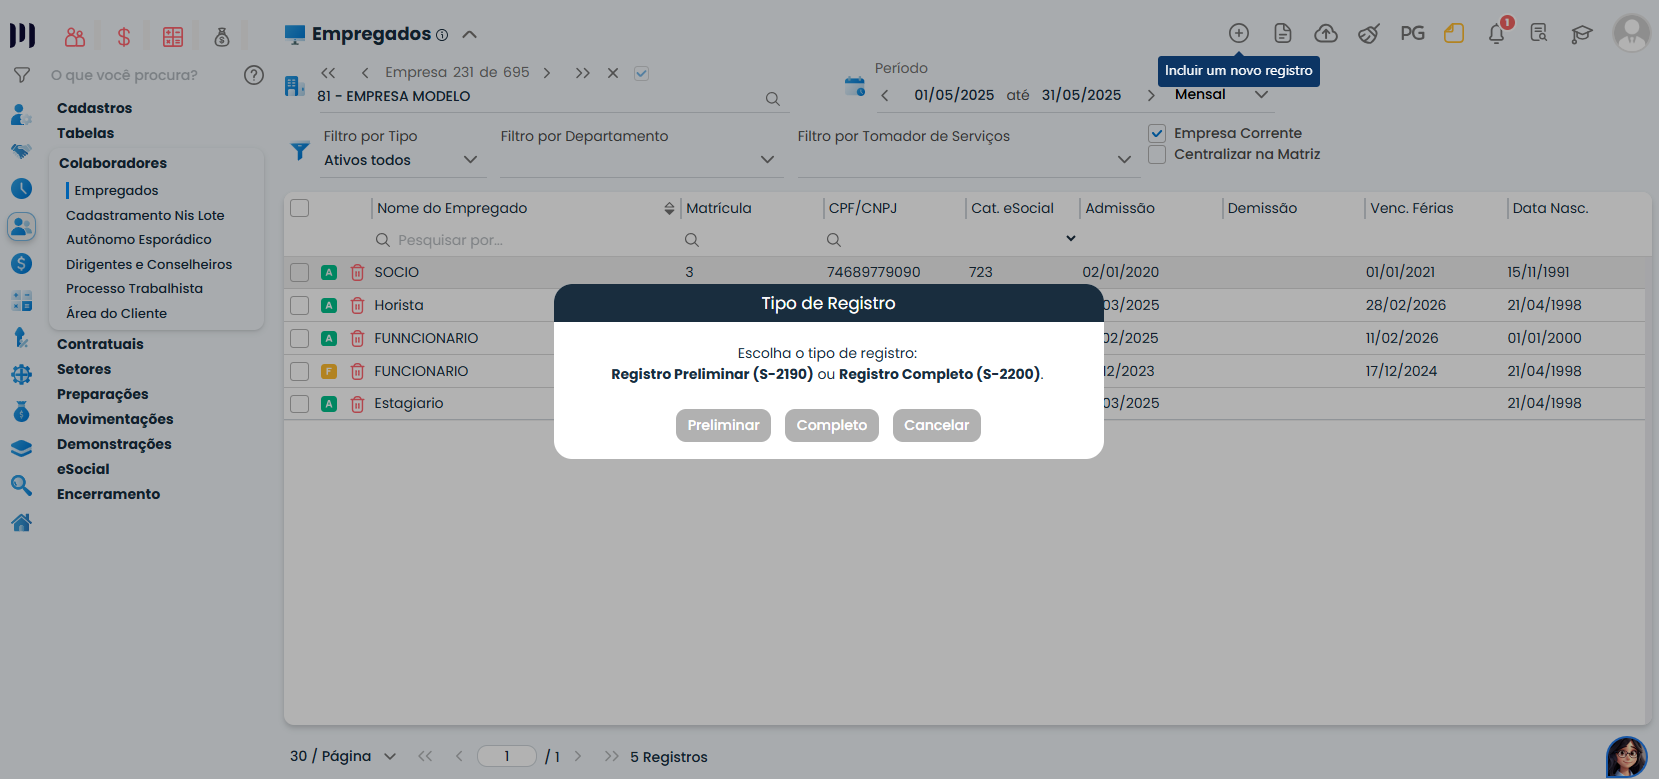1659x779 pixels.
Task: Click the red people module icon in header
Action: point(75,37)
